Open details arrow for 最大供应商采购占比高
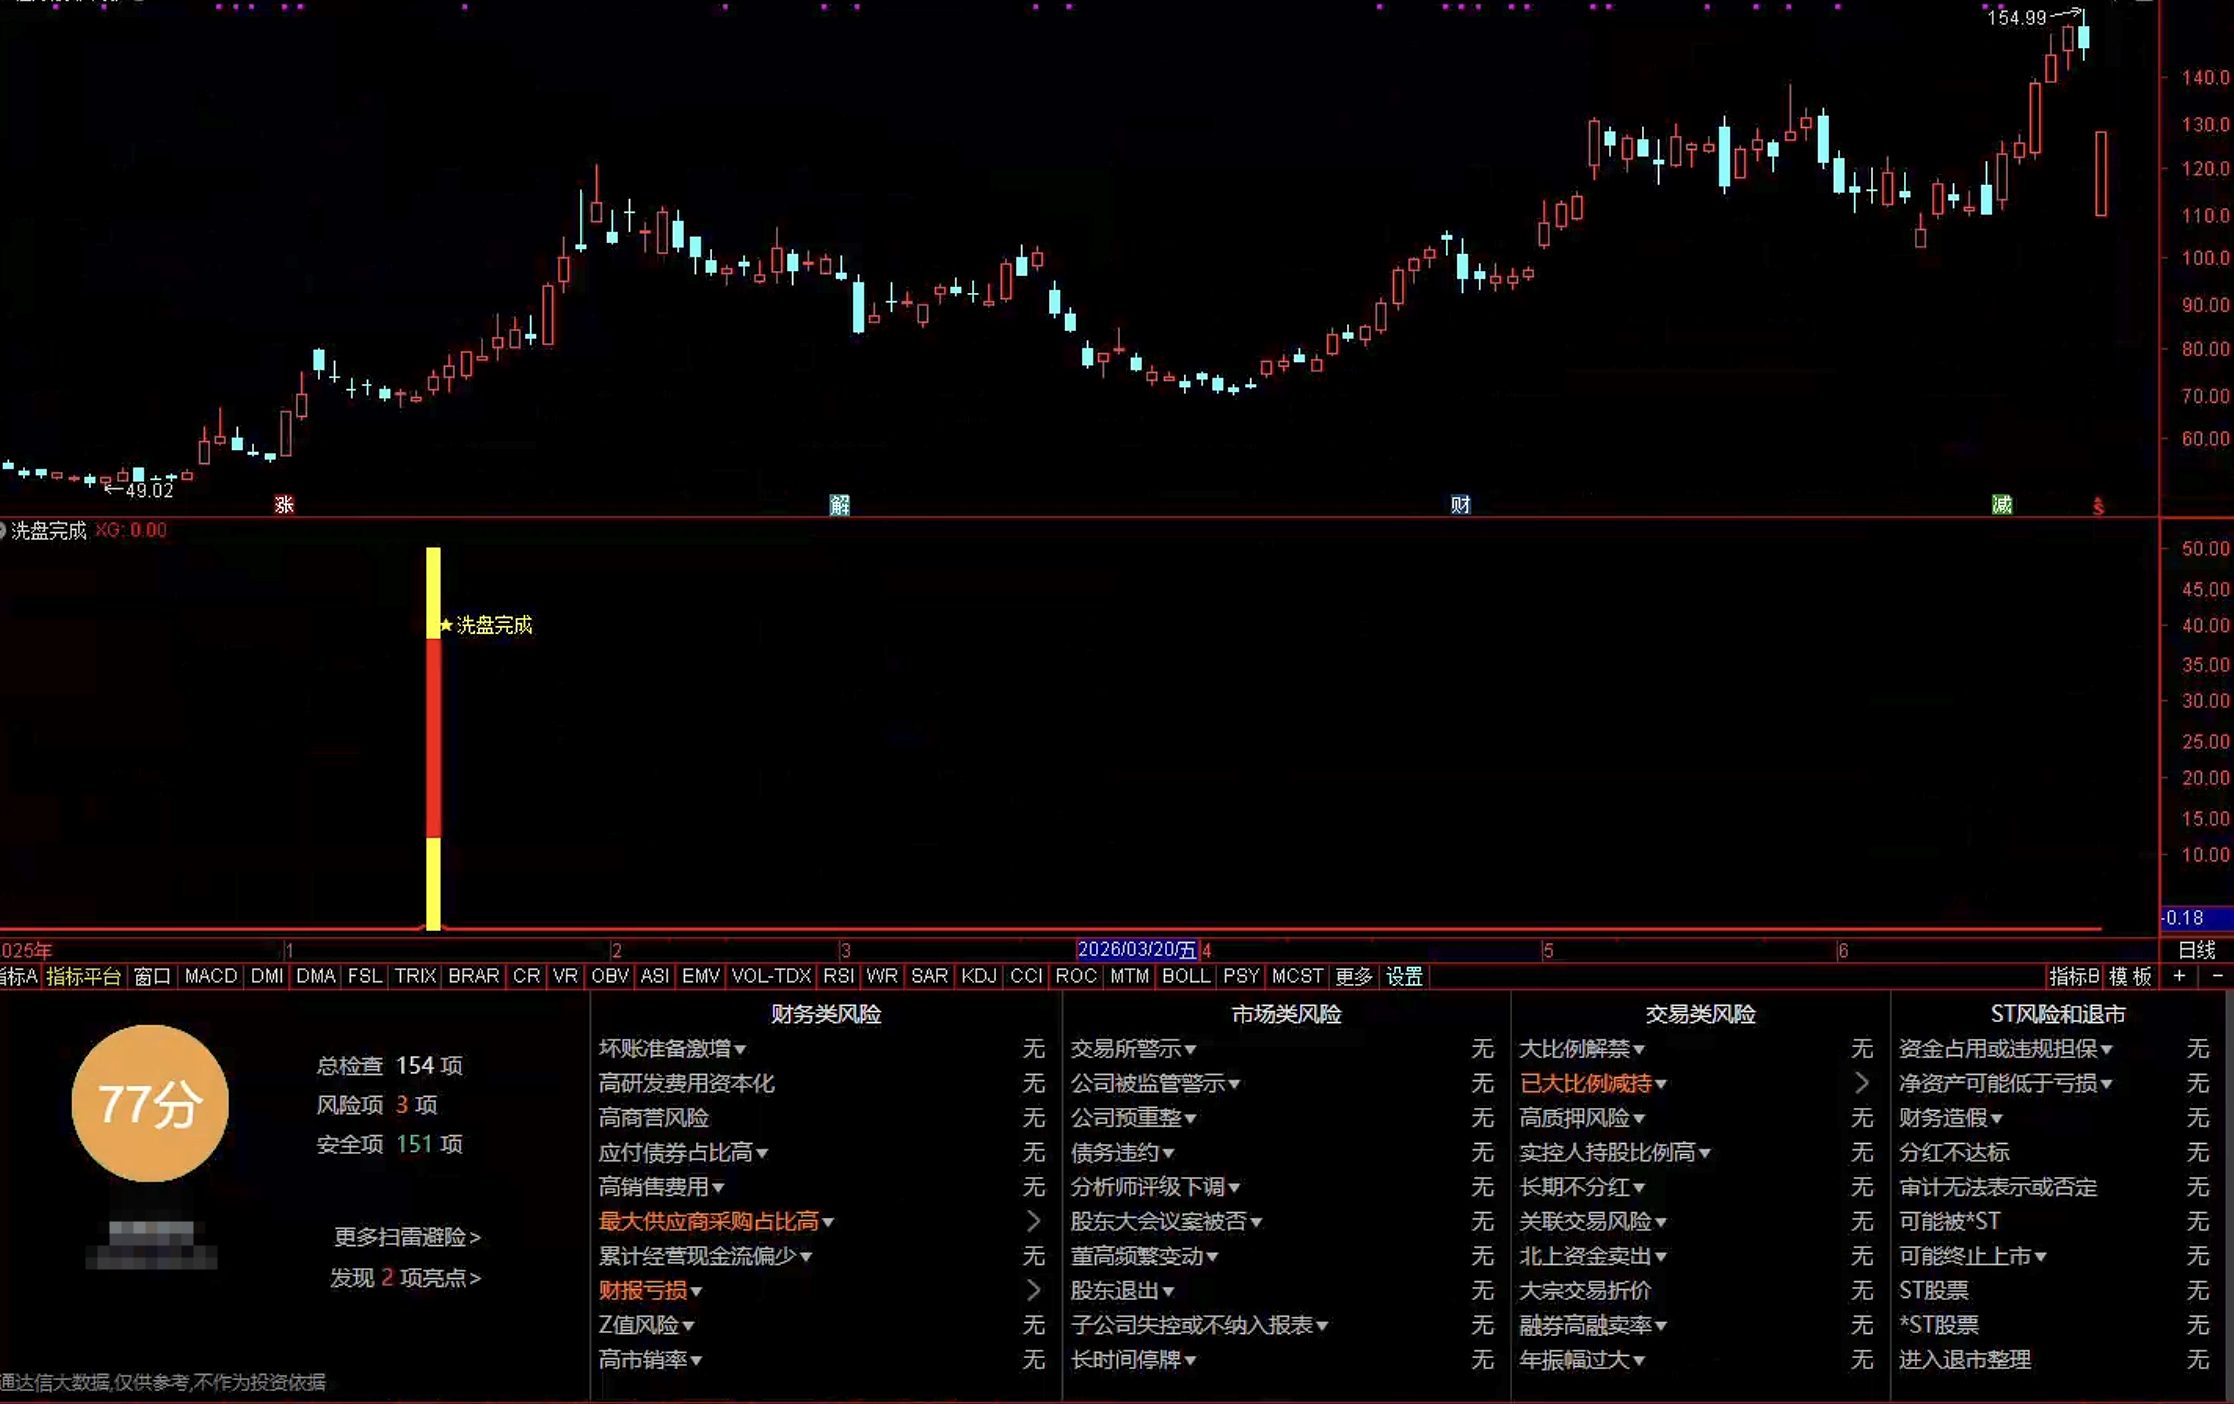The image size is (2234, 1404). (1033, 1221)
